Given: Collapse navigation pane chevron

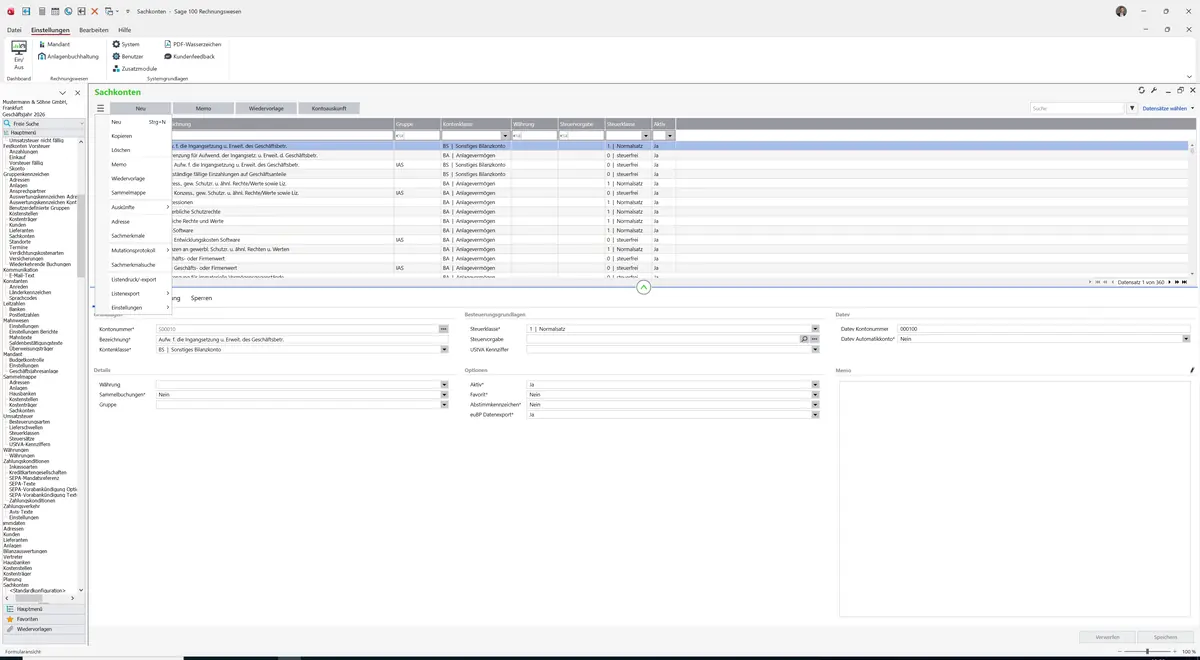Looking at the screenshot, I should [63, 93].
